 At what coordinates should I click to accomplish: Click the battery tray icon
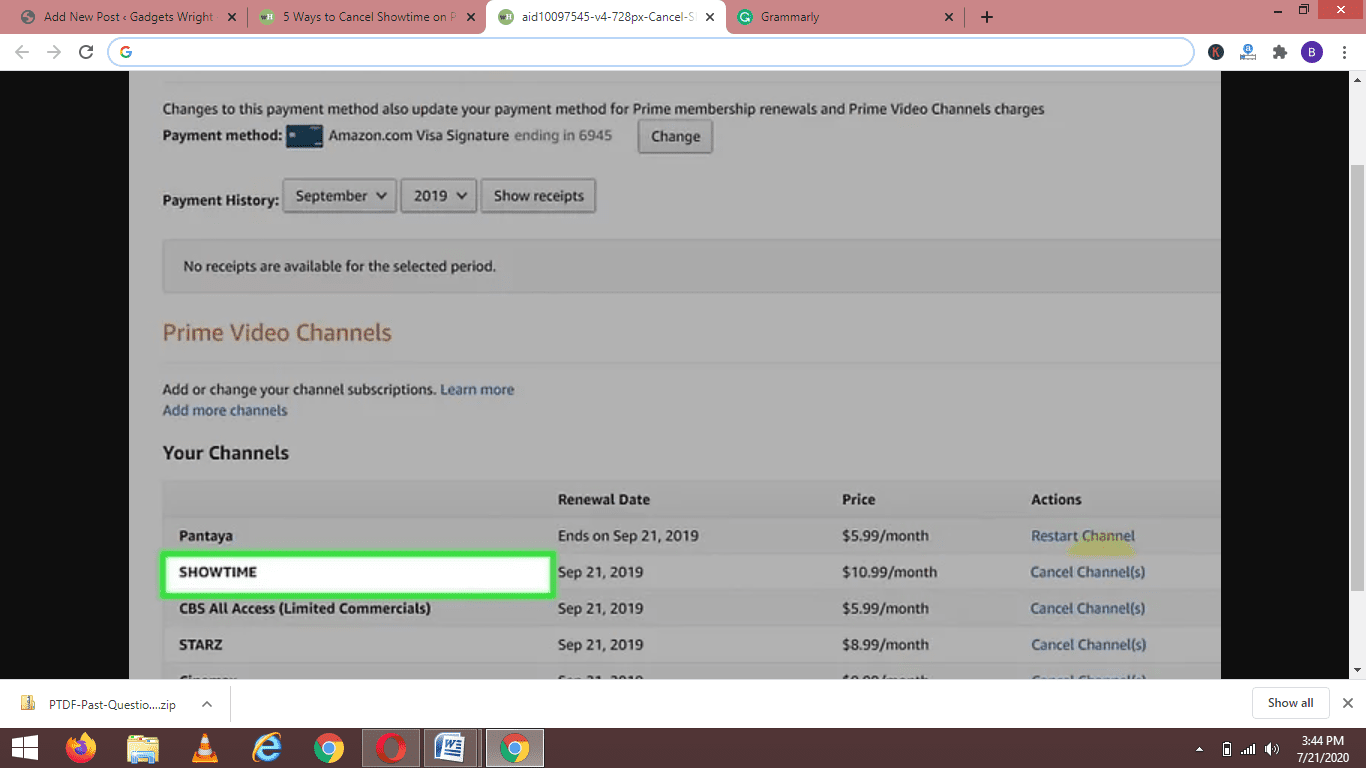(1227, 748)
